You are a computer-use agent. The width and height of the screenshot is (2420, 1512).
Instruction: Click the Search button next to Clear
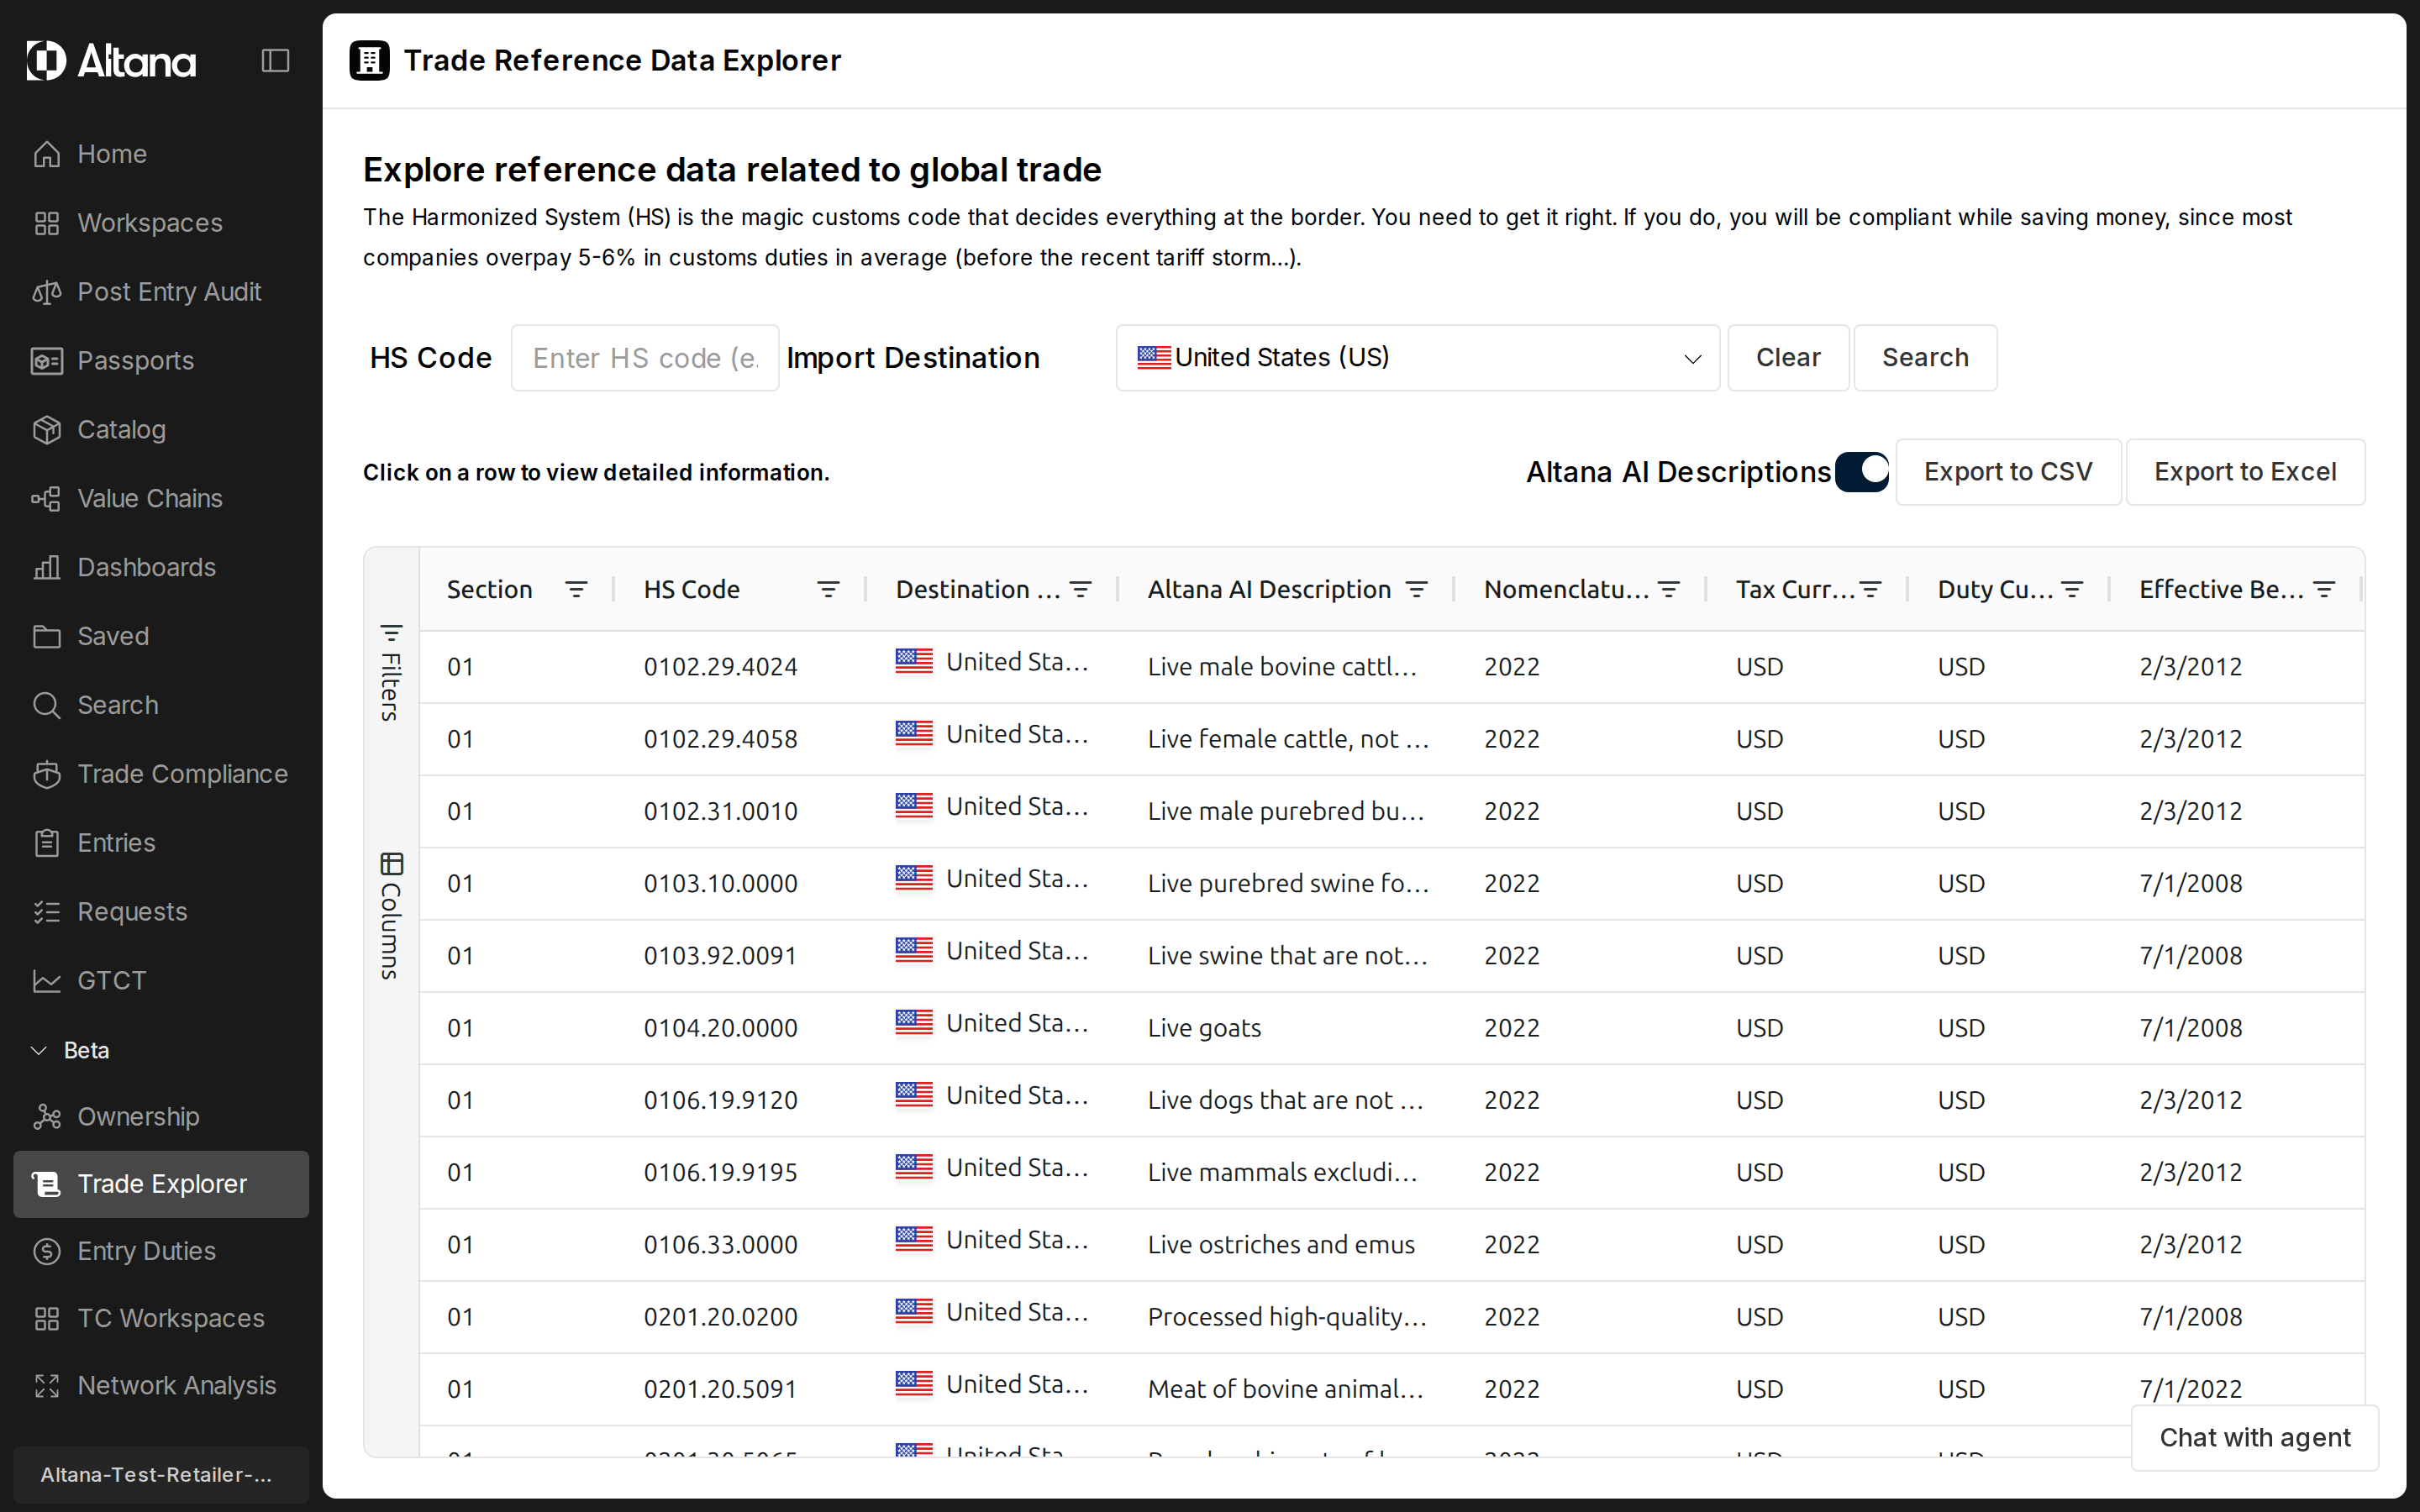coord(1925,358)
